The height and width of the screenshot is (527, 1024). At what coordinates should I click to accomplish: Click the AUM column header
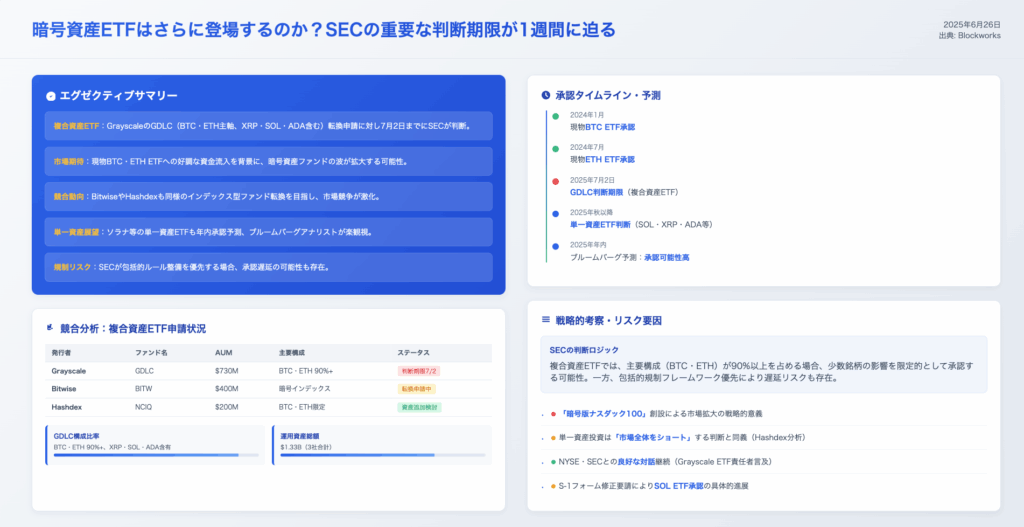click(x=223, y=353)
